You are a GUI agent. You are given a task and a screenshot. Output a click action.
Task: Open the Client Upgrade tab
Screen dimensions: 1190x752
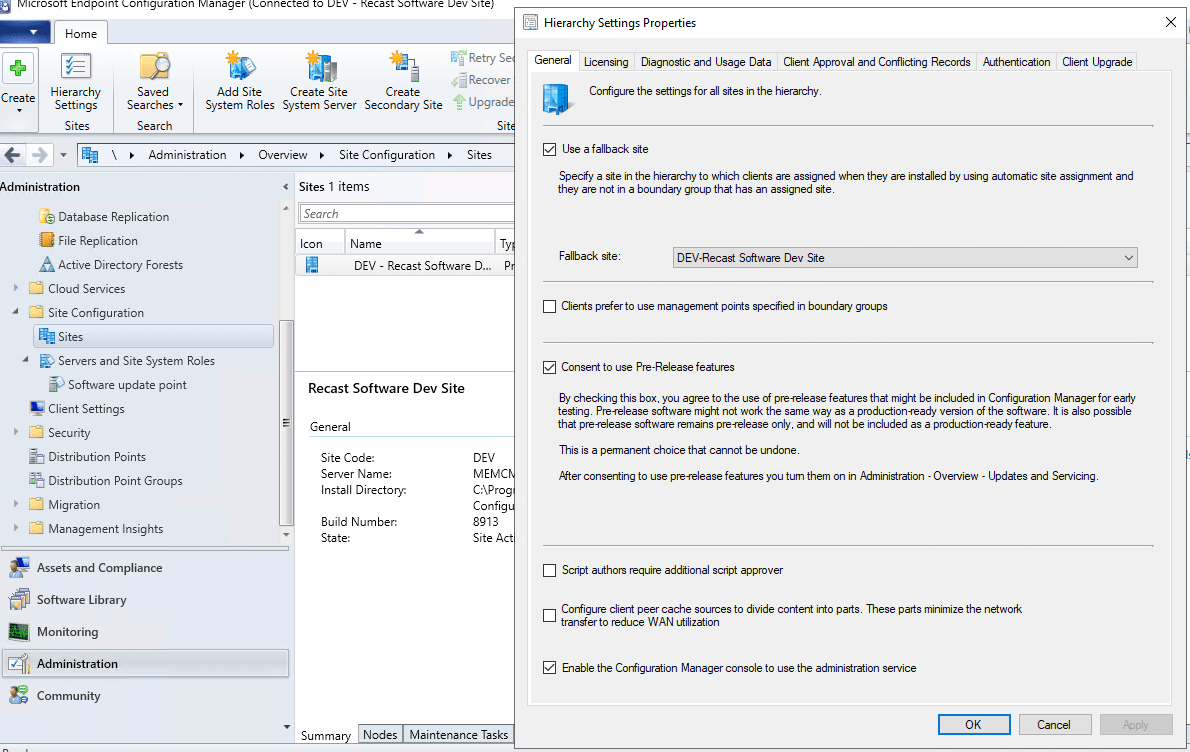(x=1097, y=62)
